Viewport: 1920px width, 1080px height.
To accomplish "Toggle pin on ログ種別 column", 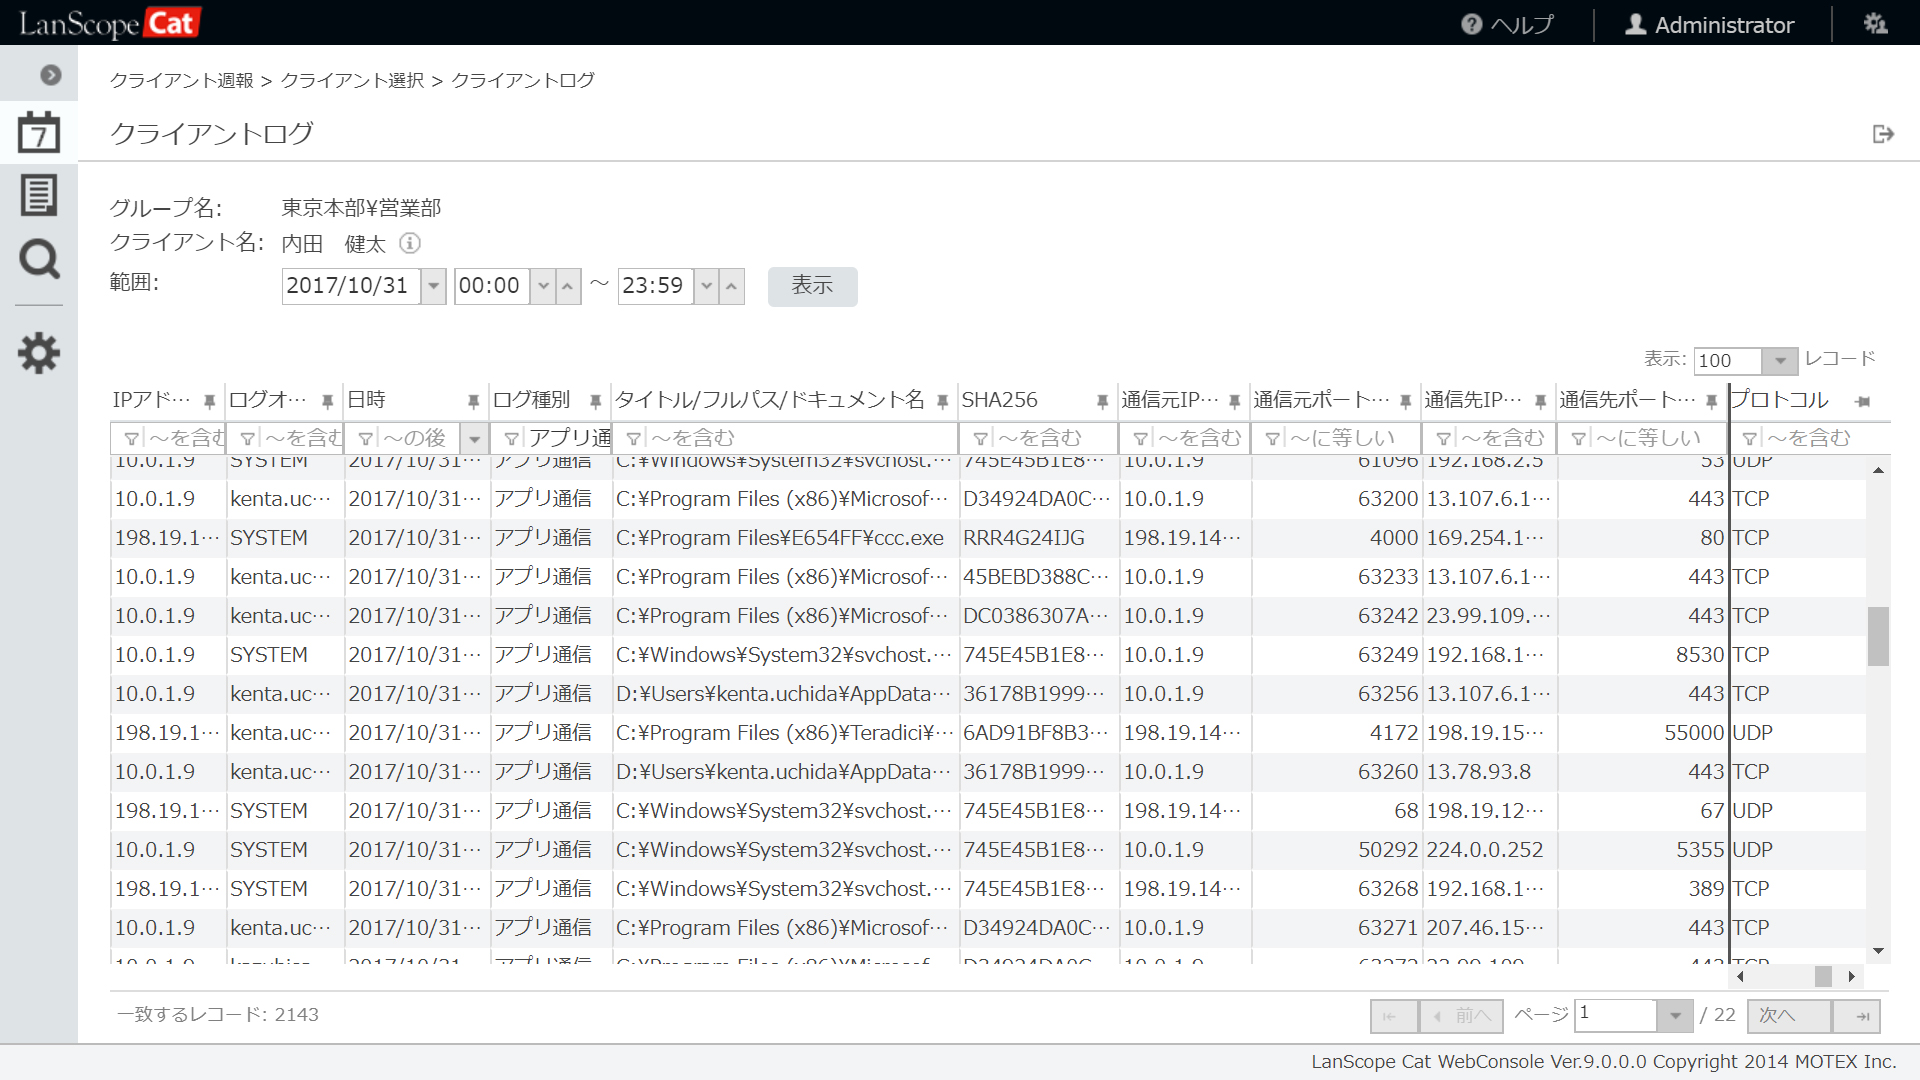I will tap(595, 401).
